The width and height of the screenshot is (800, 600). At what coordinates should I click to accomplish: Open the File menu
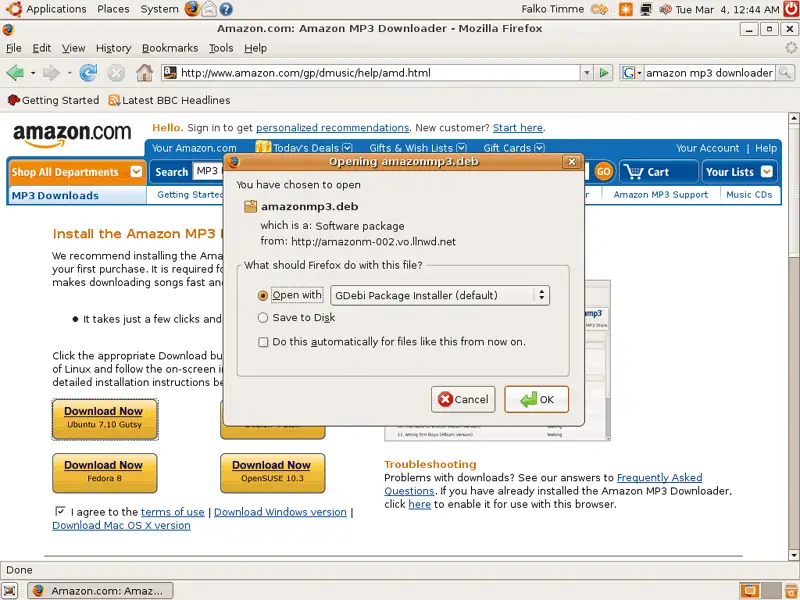click(x=14, y=48)
